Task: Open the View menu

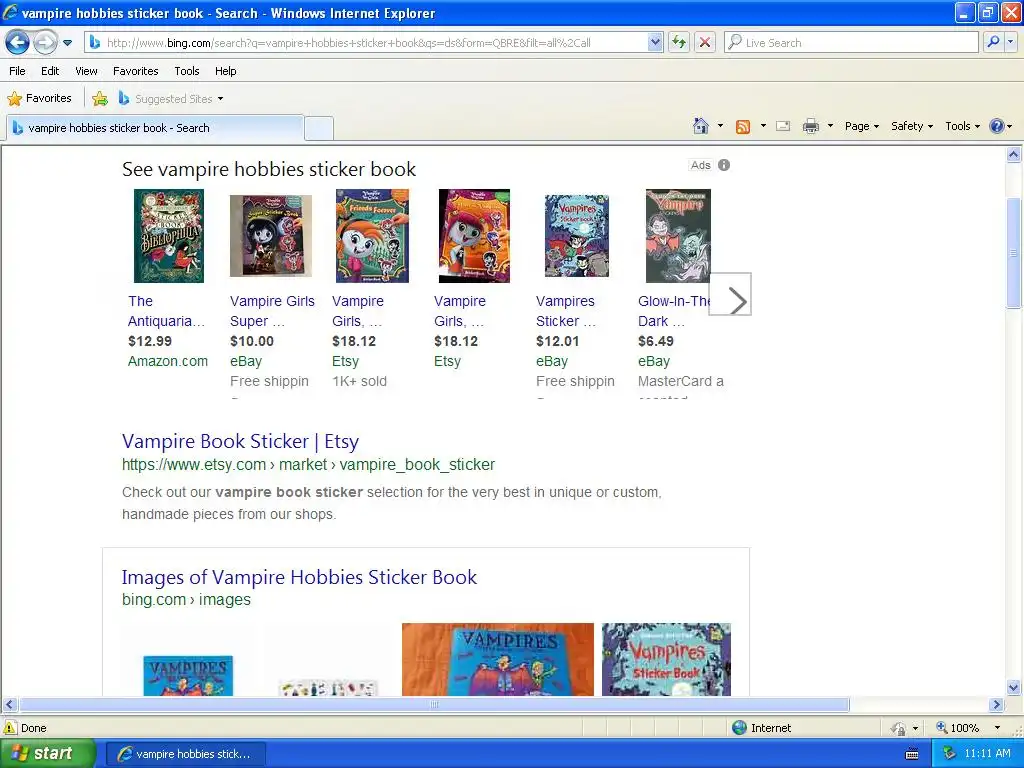Action: click(86, 71)
